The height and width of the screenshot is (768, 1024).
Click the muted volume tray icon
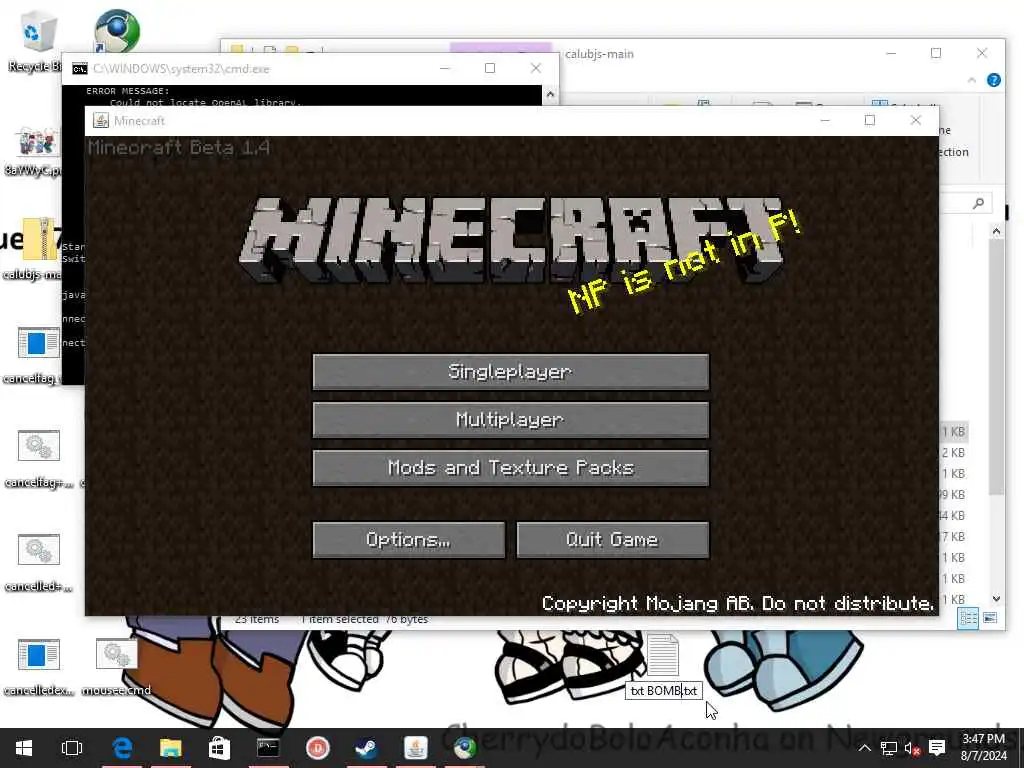[912, 748]
